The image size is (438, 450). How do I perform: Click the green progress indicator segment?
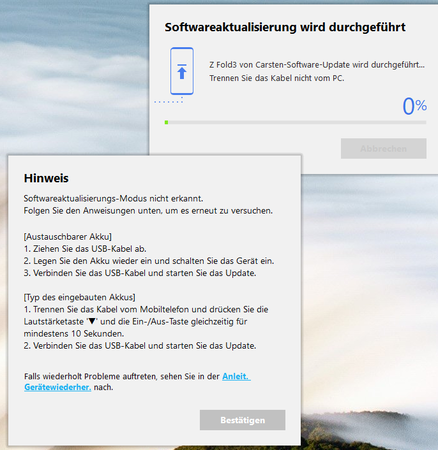pos(166,122)
